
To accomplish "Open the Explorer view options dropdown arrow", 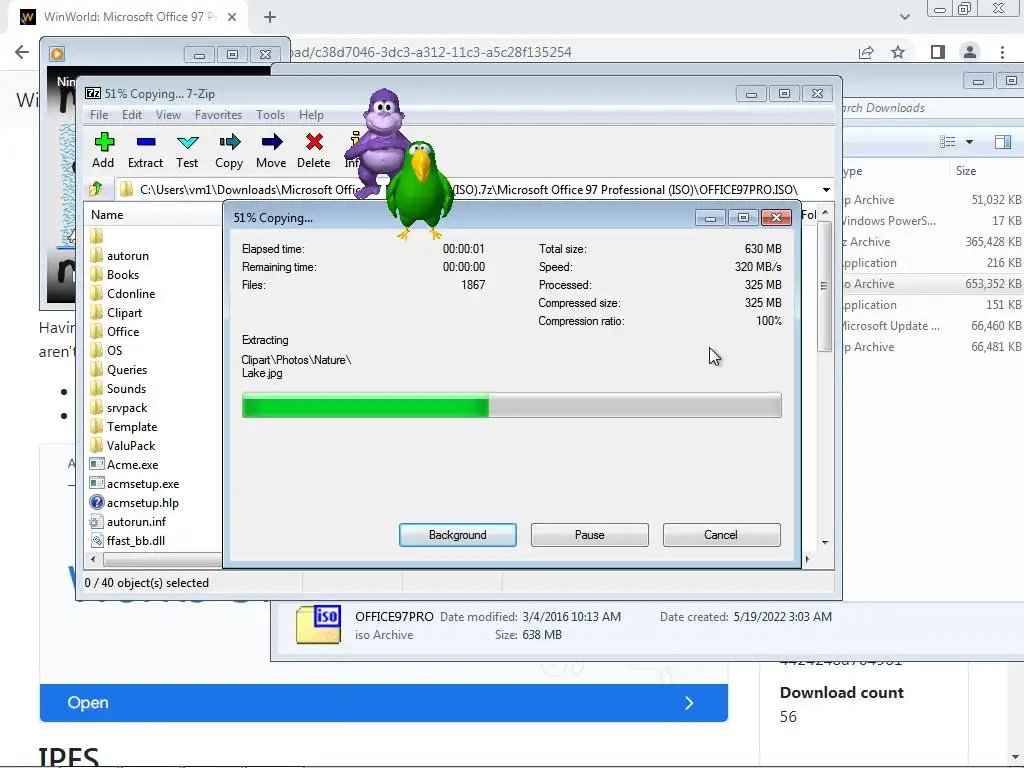I will (969, 142).
